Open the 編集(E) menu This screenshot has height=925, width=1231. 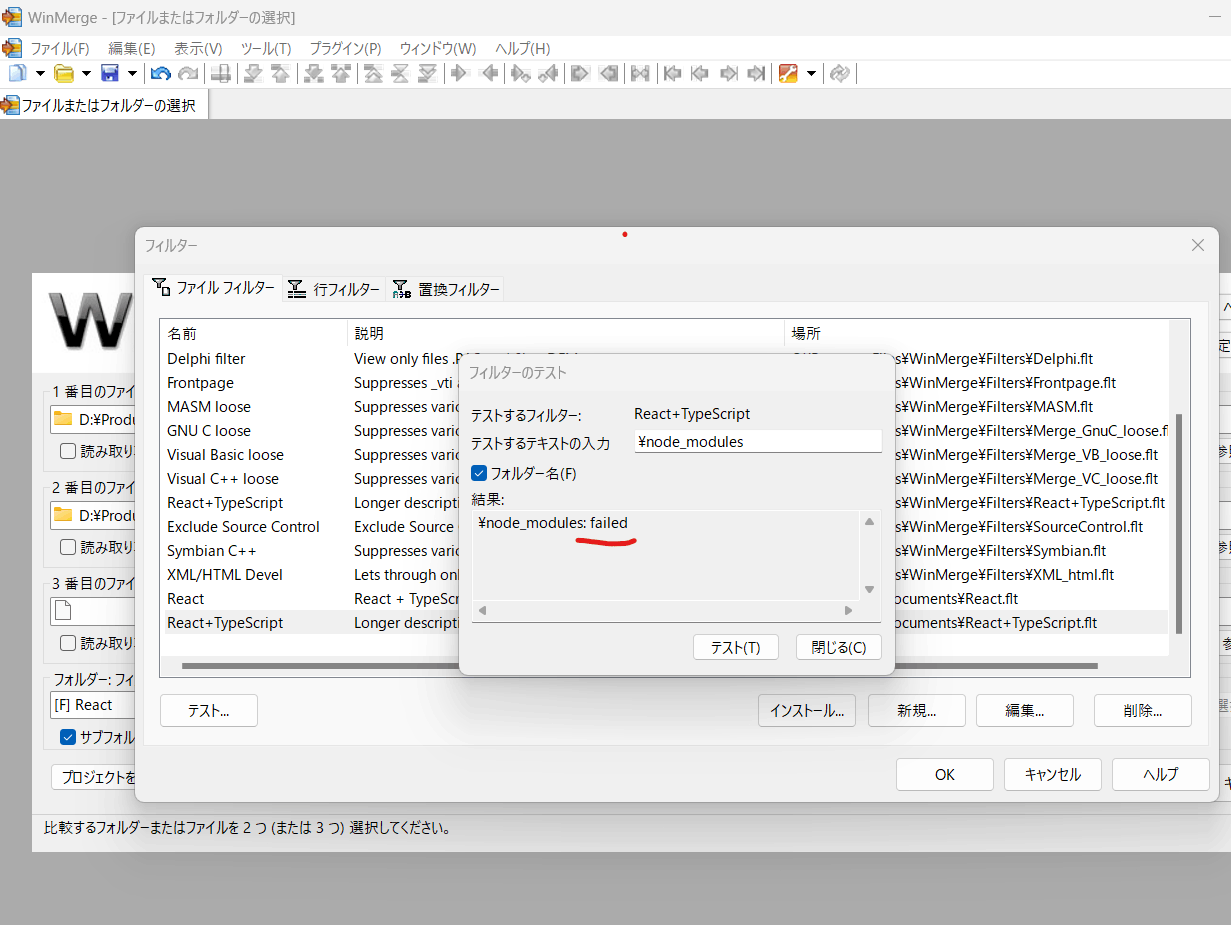click(x=131, y=48)
